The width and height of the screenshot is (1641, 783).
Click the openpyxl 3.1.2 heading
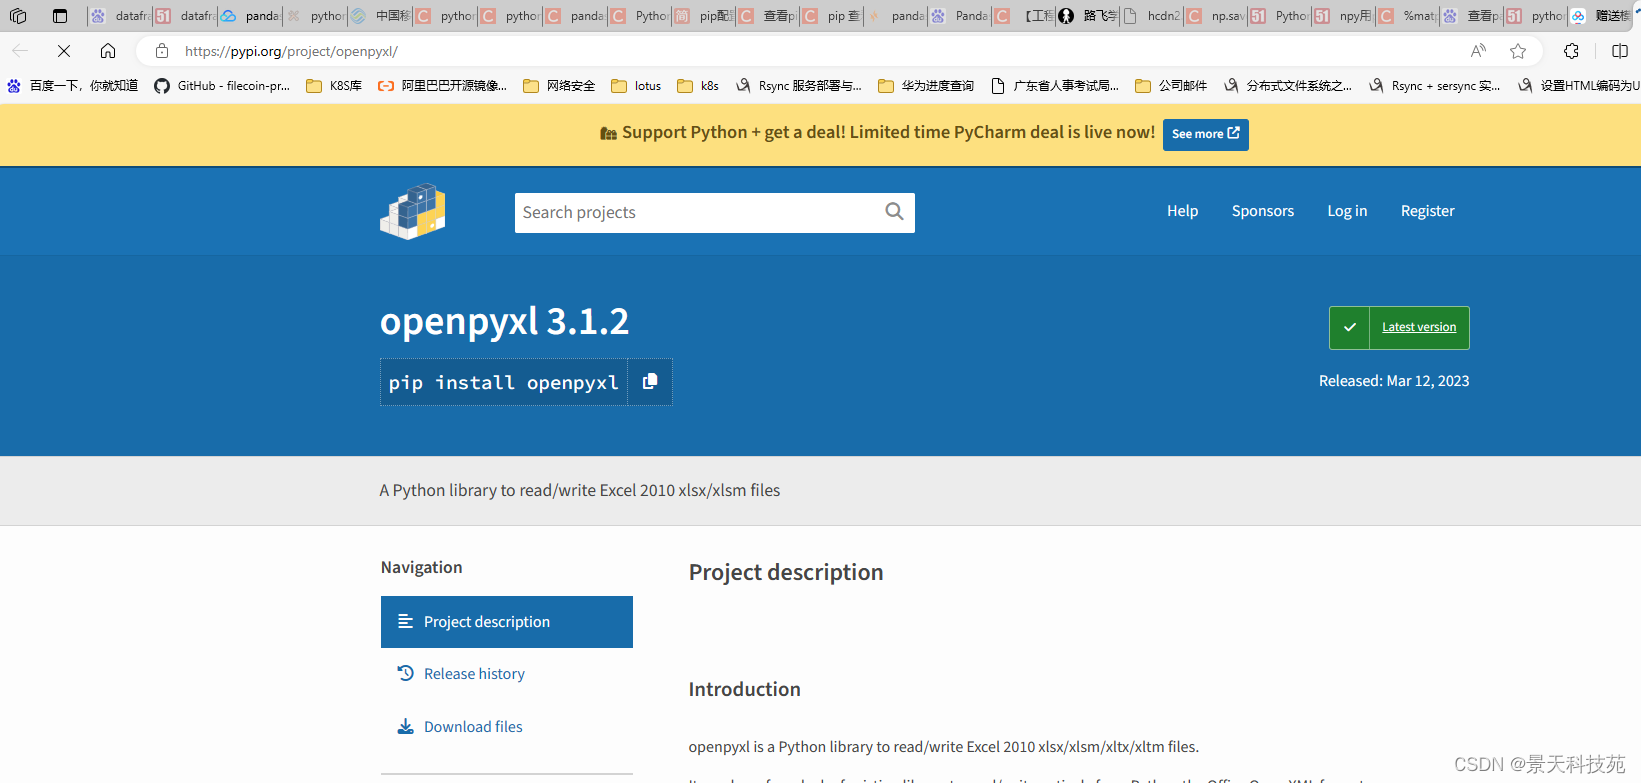click(x=504, y=321)
